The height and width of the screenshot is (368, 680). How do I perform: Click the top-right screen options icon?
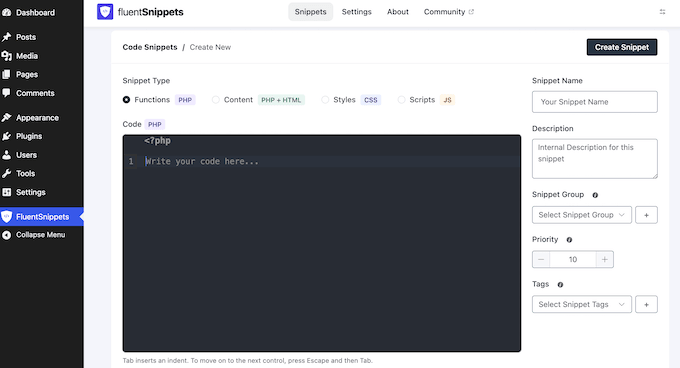tap(662, 12)
